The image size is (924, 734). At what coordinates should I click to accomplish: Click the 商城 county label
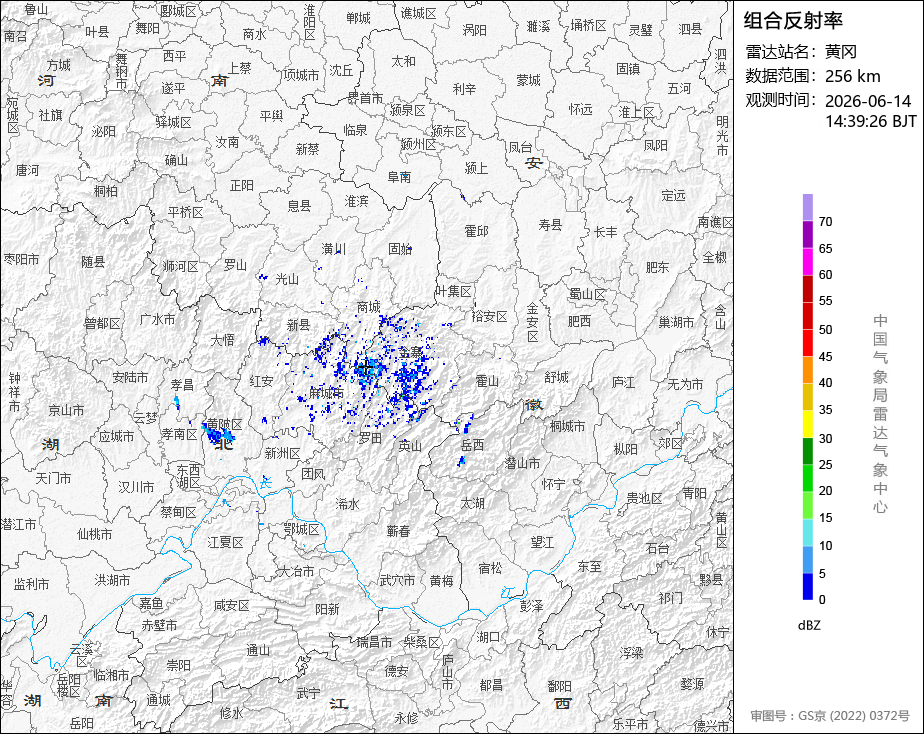369,307
